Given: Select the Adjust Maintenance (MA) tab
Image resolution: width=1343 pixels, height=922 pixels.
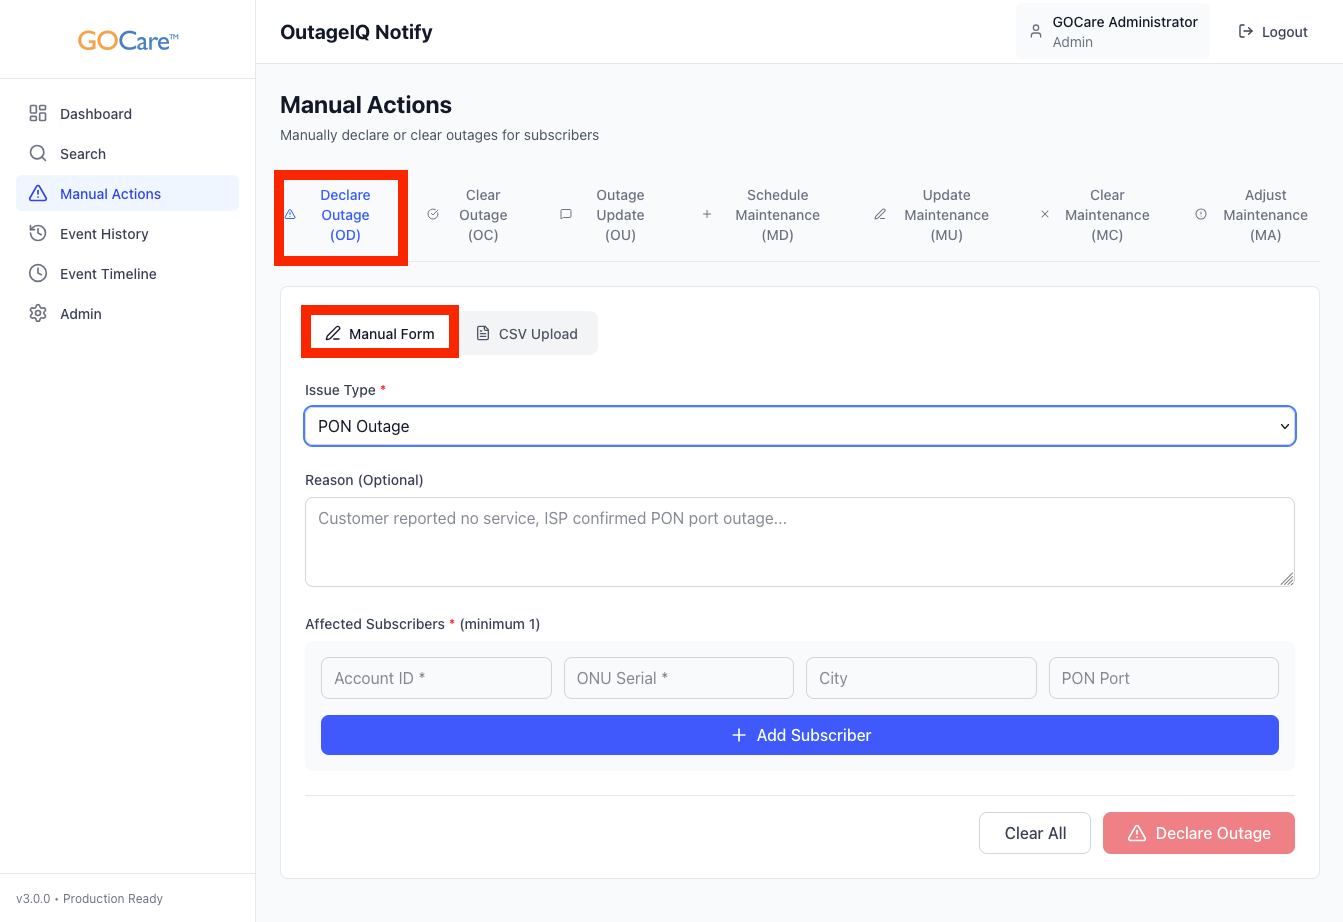Looking at the screenshot, I should point(1264,215).
